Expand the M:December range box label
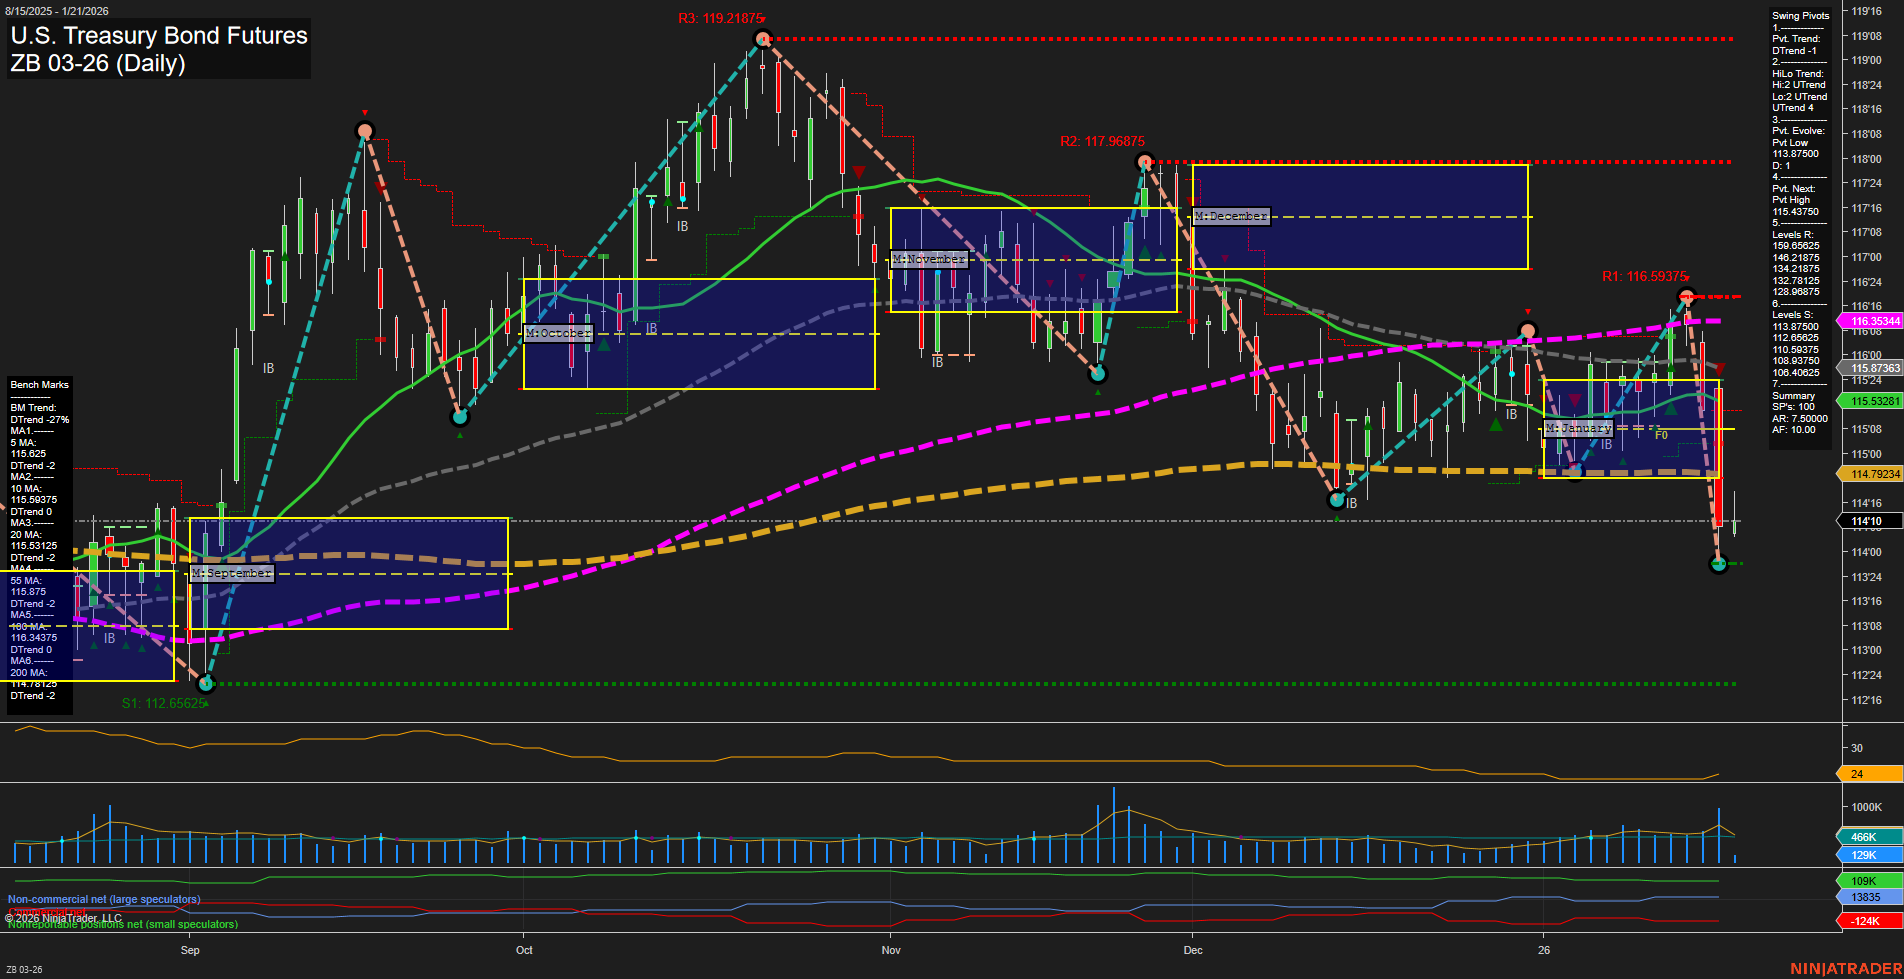The width and height of the screenshot is (1904, 979). 1230,215
